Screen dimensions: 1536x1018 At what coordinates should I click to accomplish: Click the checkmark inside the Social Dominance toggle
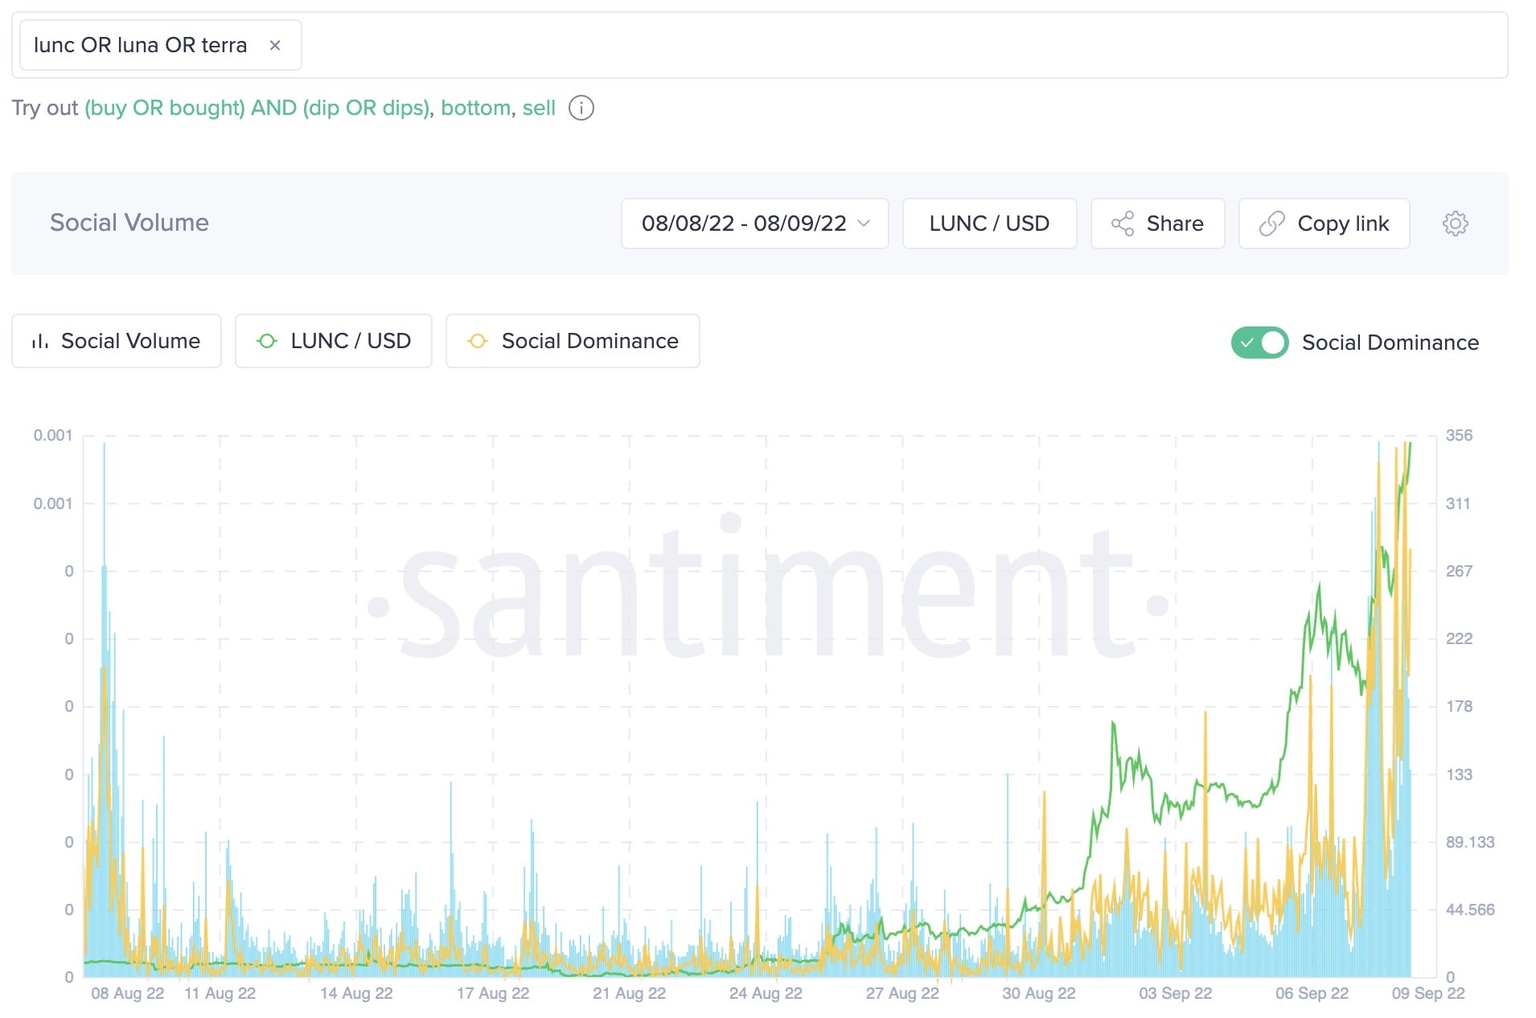1247,342
